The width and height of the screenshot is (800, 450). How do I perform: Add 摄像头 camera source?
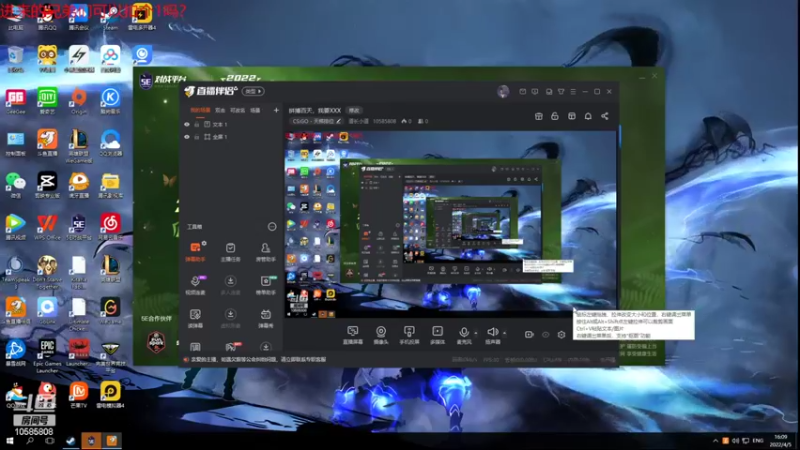point(381,335)
